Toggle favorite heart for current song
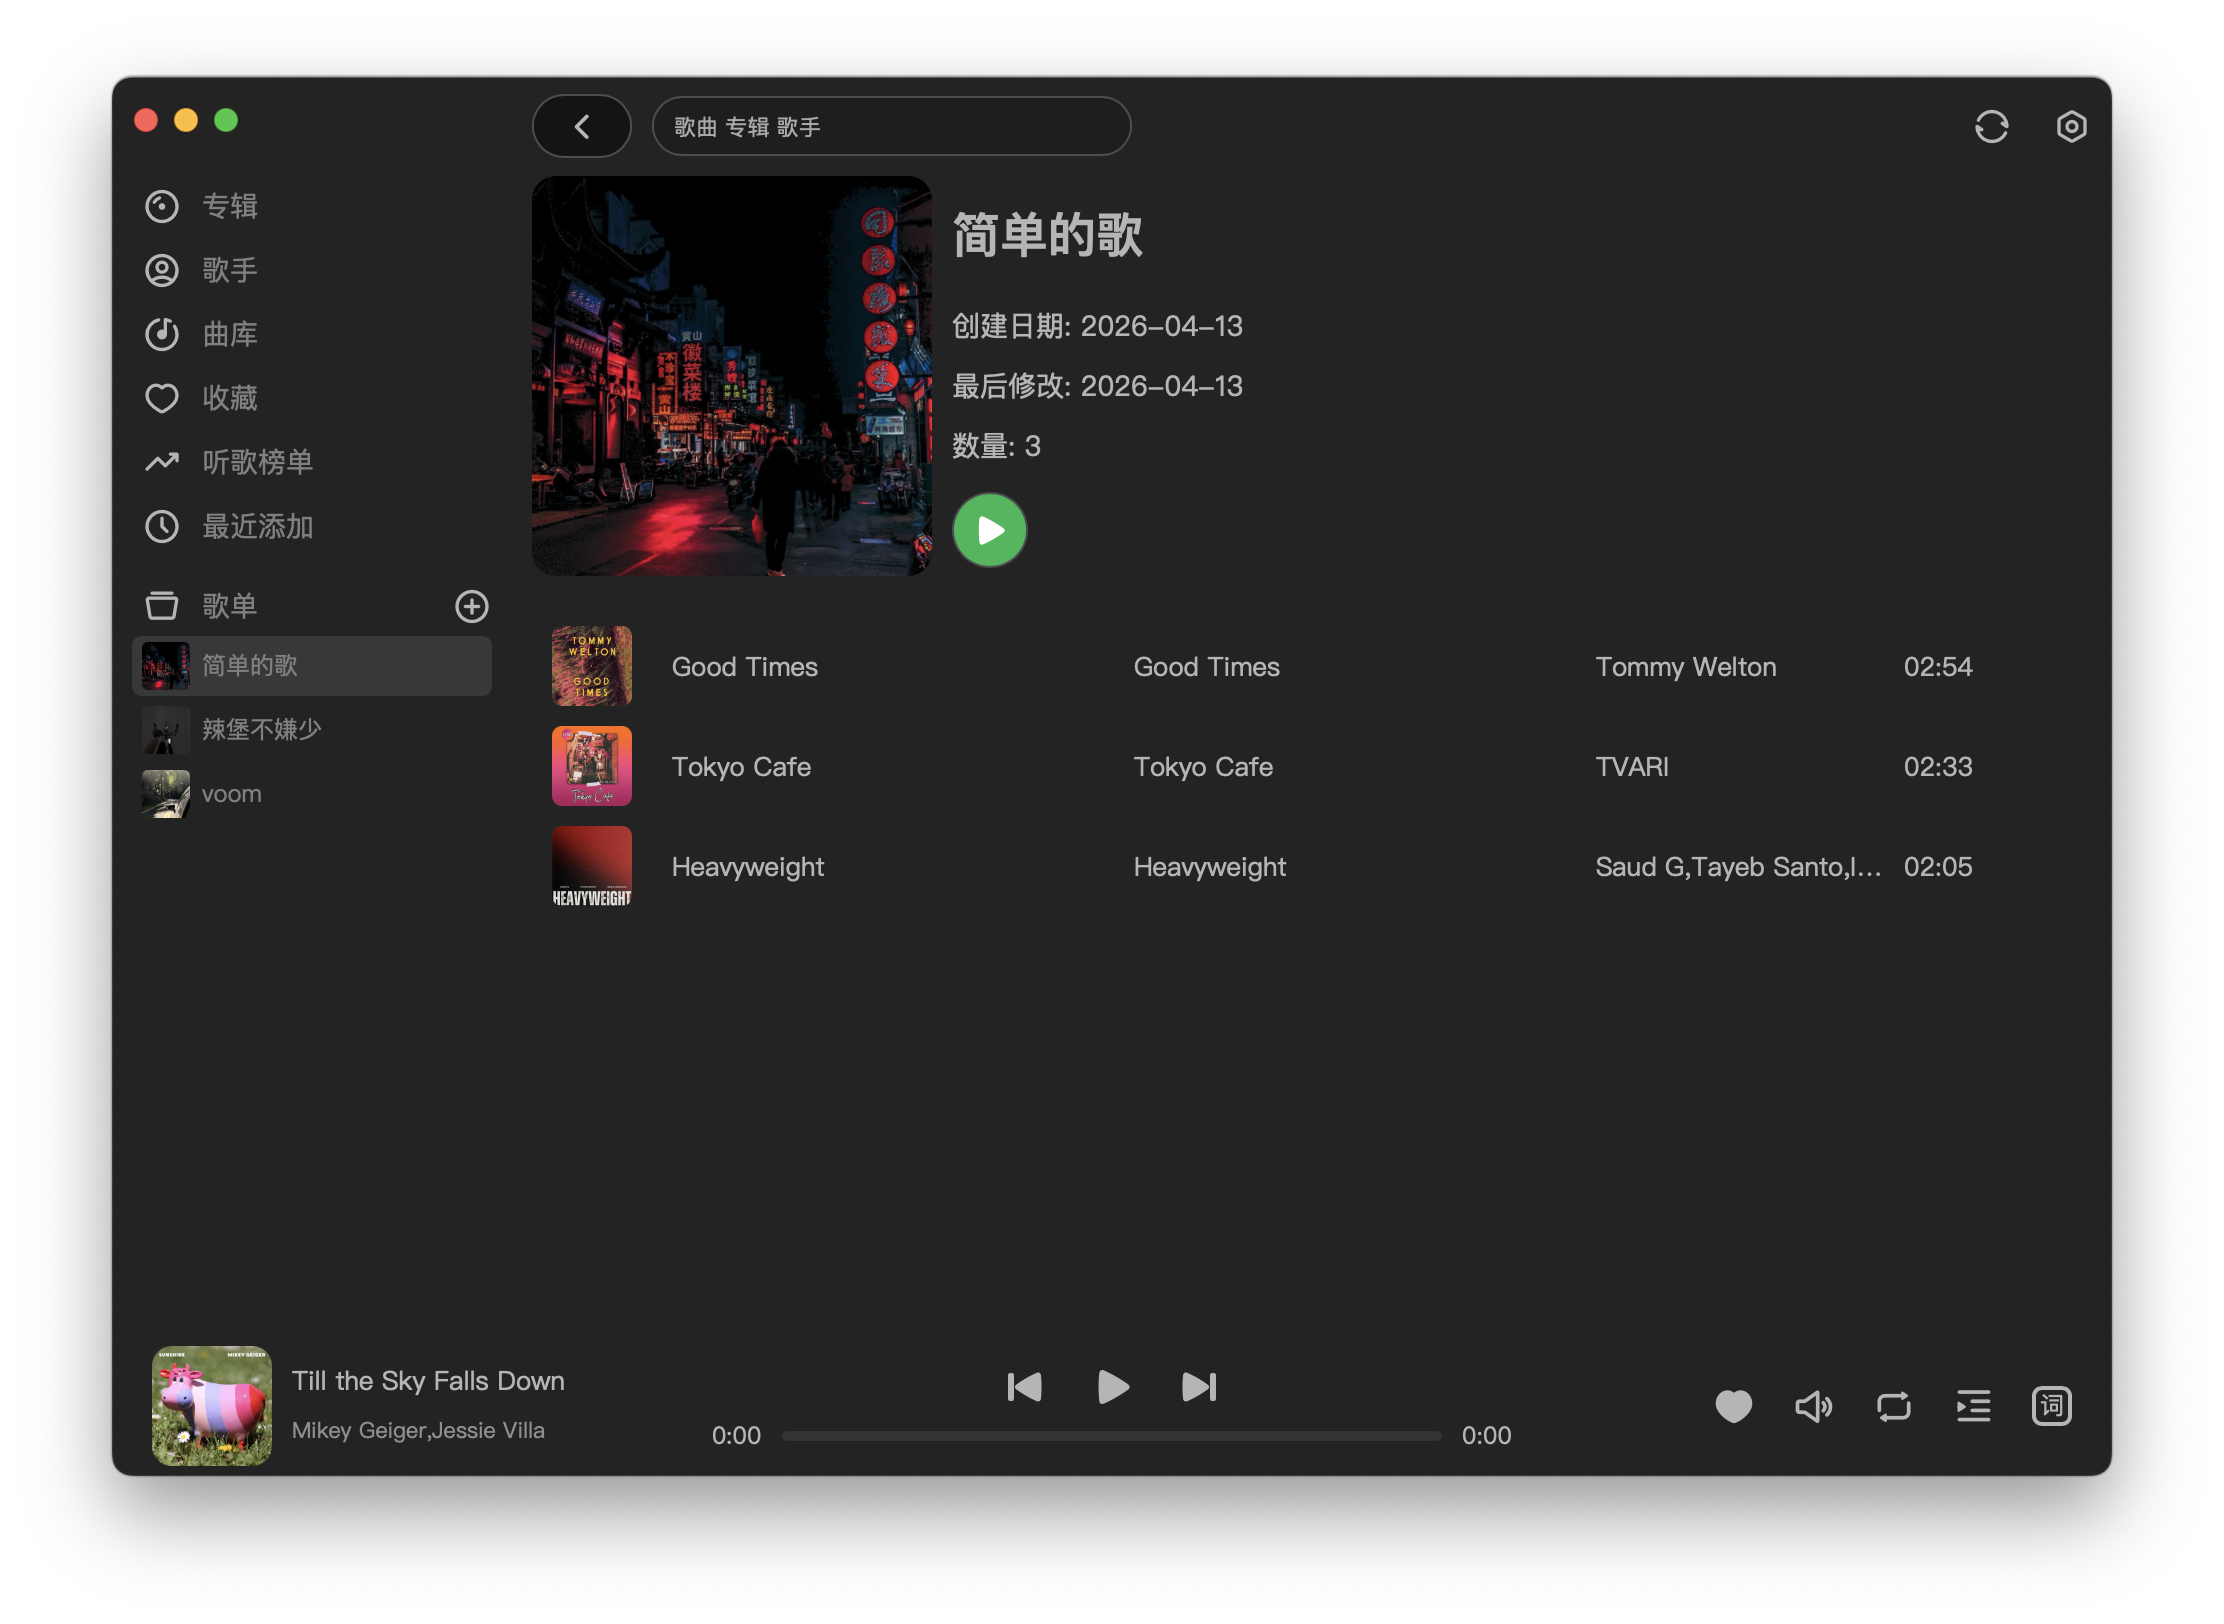The width and height of the screenshot is (2224, 1624). (x=1733, y=1406)
